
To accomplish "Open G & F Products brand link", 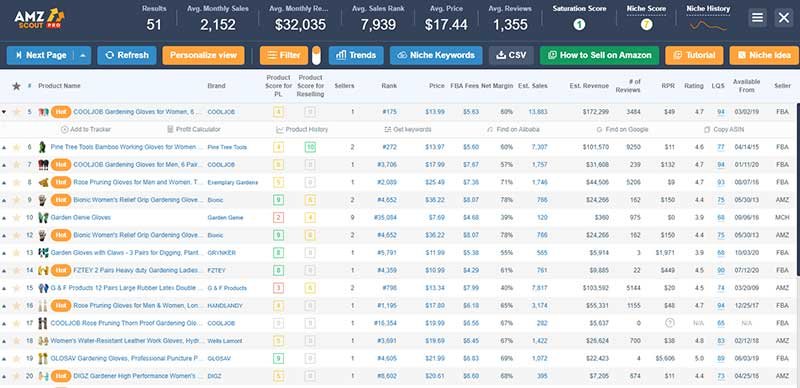I will [x=227, y=288].
